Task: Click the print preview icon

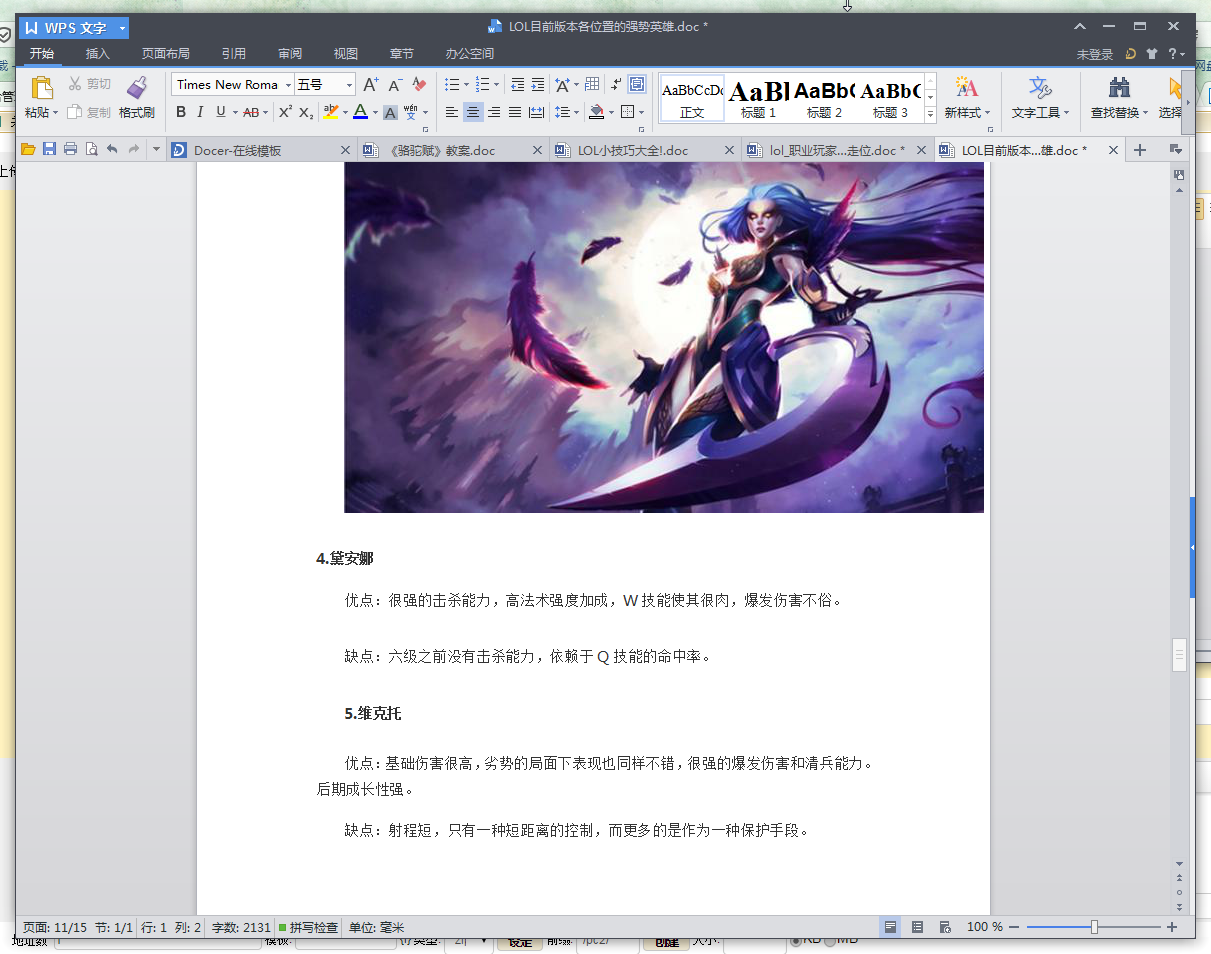Action: (x=91, y=149)
